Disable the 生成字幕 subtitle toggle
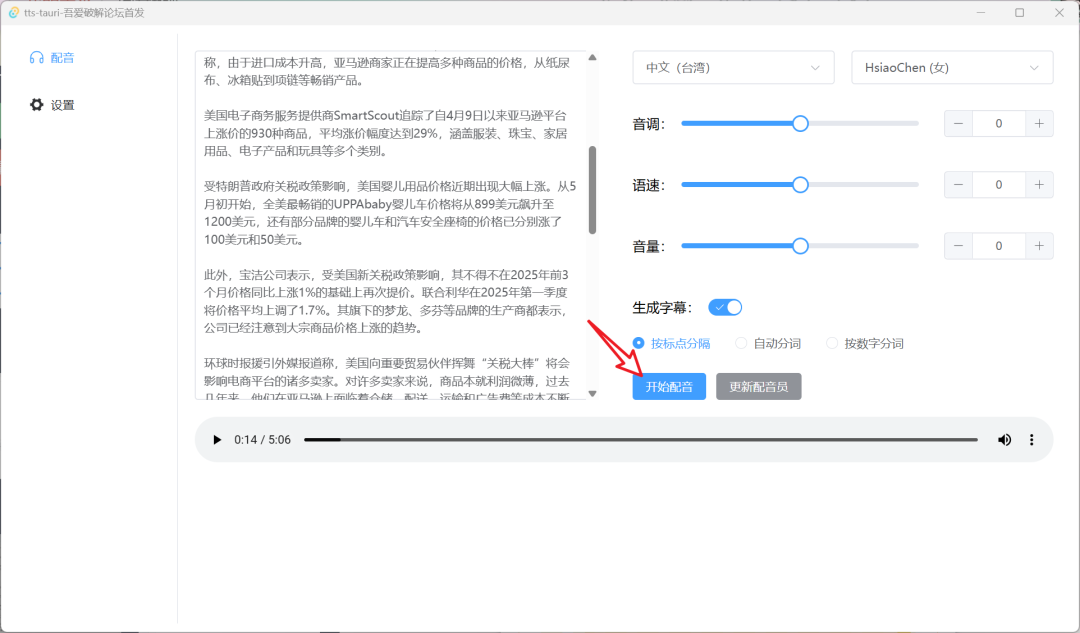Viewport: 1080px width, 633px height. pos(724,307)
